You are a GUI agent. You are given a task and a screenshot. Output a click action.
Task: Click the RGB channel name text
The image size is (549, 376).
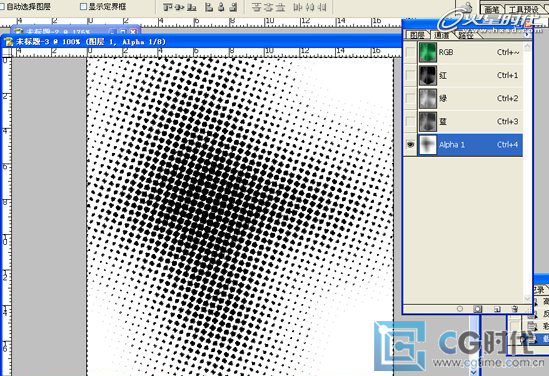point(446,52)
